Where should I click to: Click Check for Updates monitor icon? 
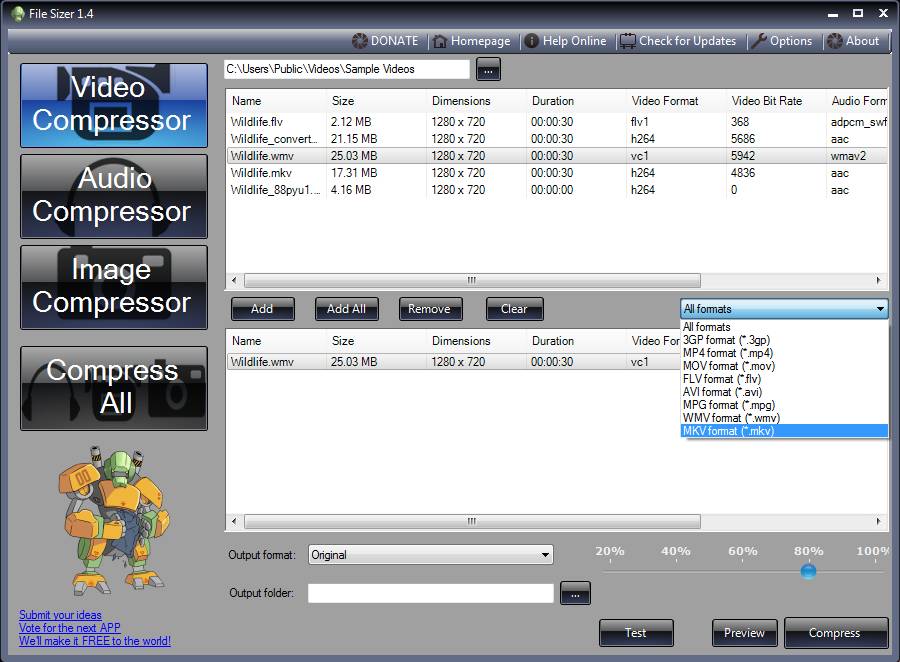(x=628, y=41)
